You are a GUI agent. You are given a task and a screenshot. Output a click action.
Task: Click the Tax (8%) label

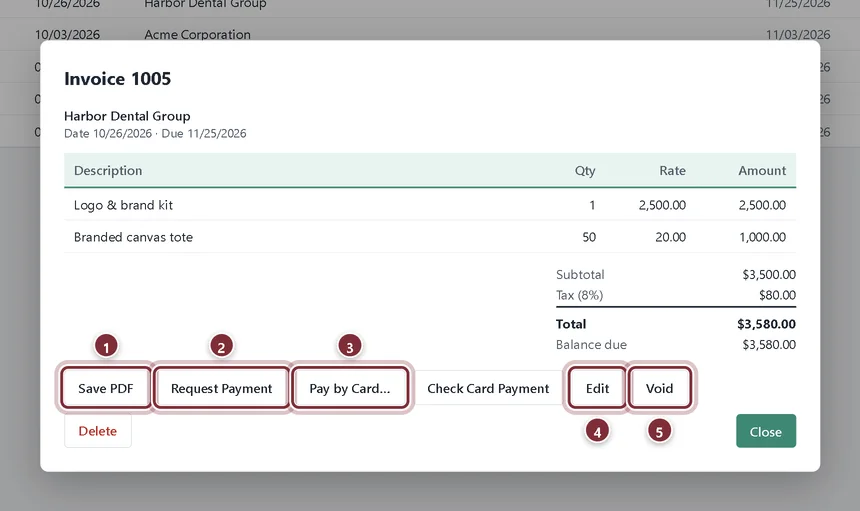579,295
